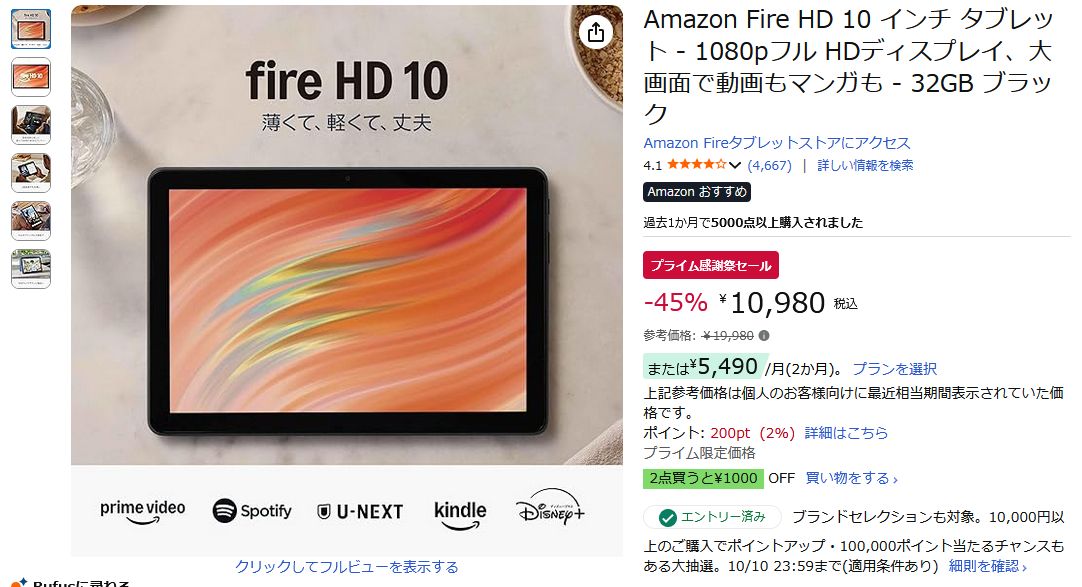Click 詳しい情報を検索 link
Screen dimensions: 1082x587
coord(865,166)
